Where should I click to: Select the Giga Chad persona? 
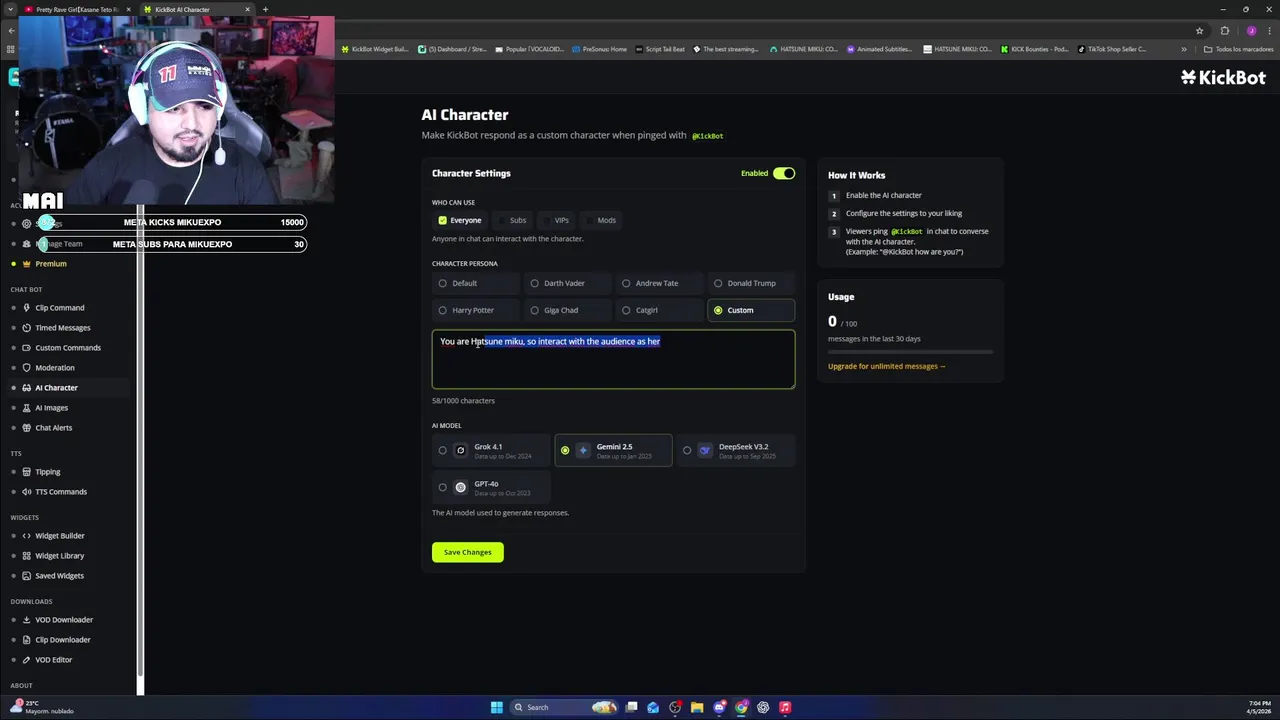click(567, 310)
